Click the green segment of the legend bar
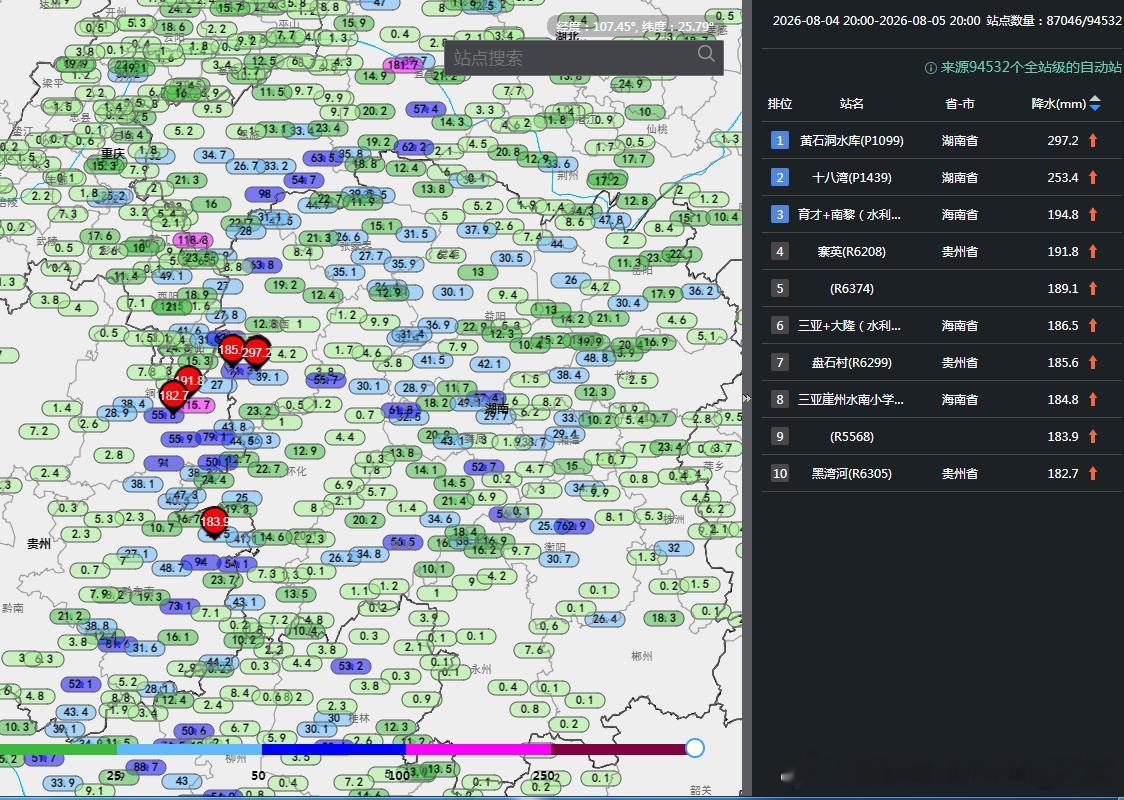 (x=58, y=749)
